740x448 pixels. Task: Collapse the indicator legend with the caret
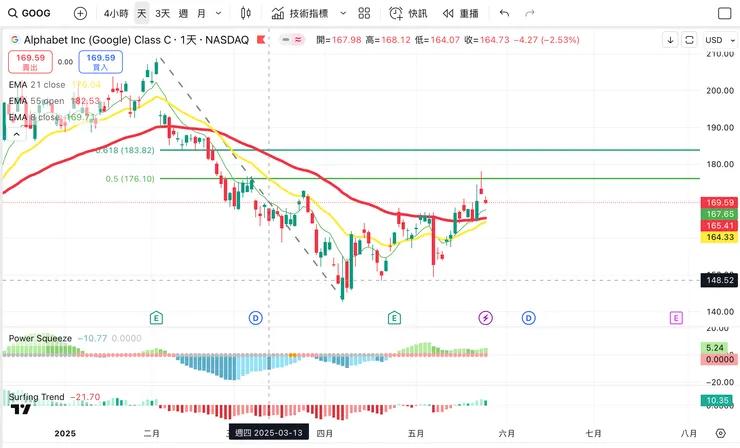(x=17, y=135)
